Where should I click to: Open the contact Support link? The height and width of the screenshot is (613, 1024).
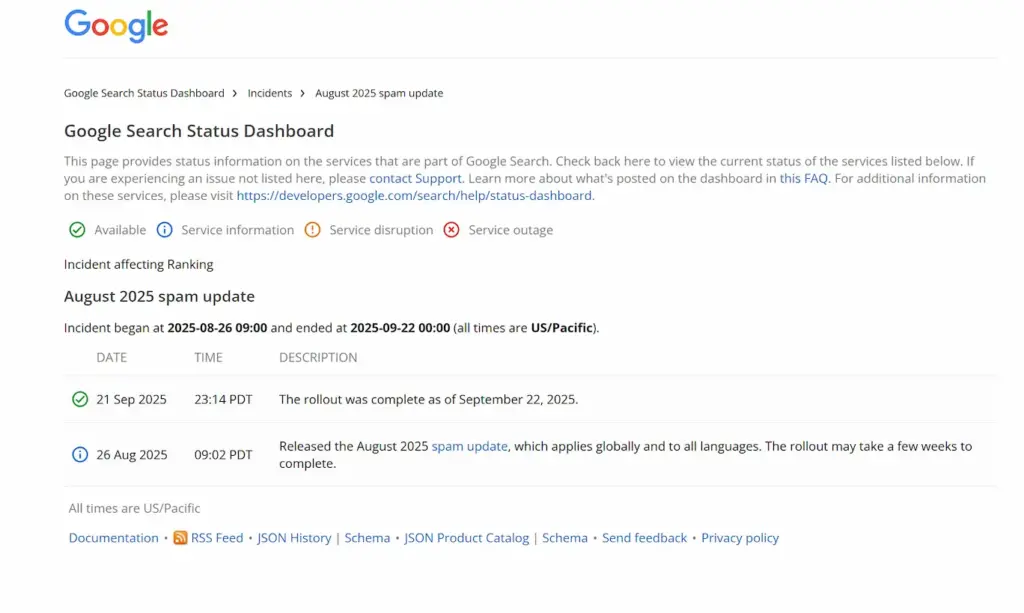coord(415,178)
